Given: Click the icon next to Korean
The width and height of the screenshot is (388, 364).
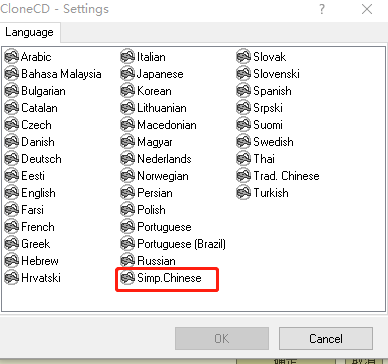Looking at the screenshot, I should 128,91.
